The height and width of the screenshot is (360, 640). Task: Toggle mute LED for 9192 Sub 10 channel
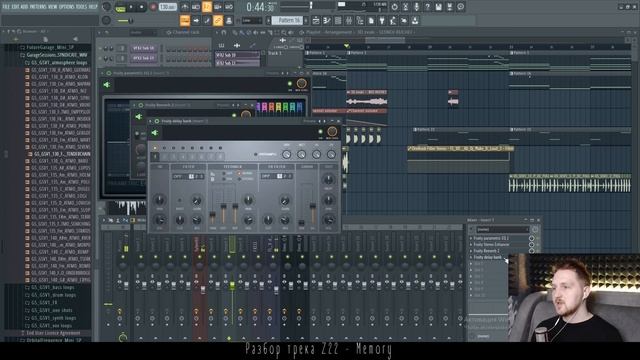point(101,48)
